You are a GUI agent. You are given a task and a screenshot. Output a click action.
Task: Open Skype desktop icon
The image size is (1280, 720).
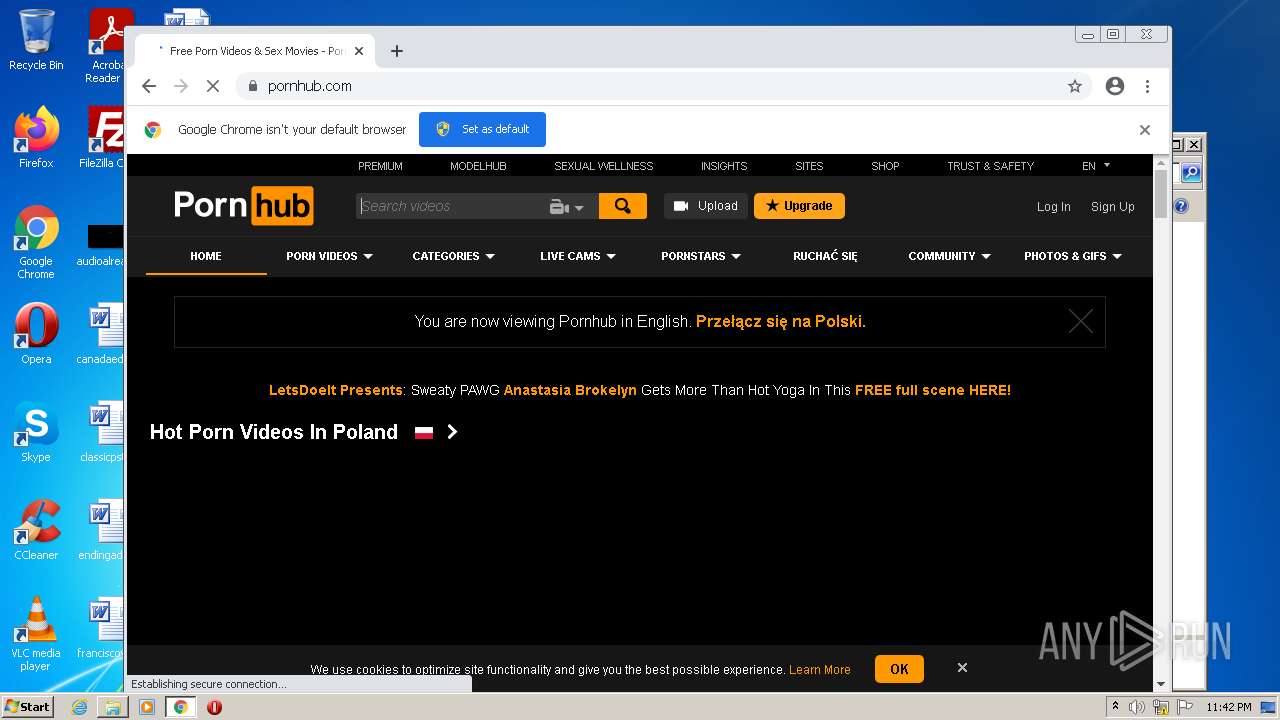pyautogui.click(x=36, y=432)
